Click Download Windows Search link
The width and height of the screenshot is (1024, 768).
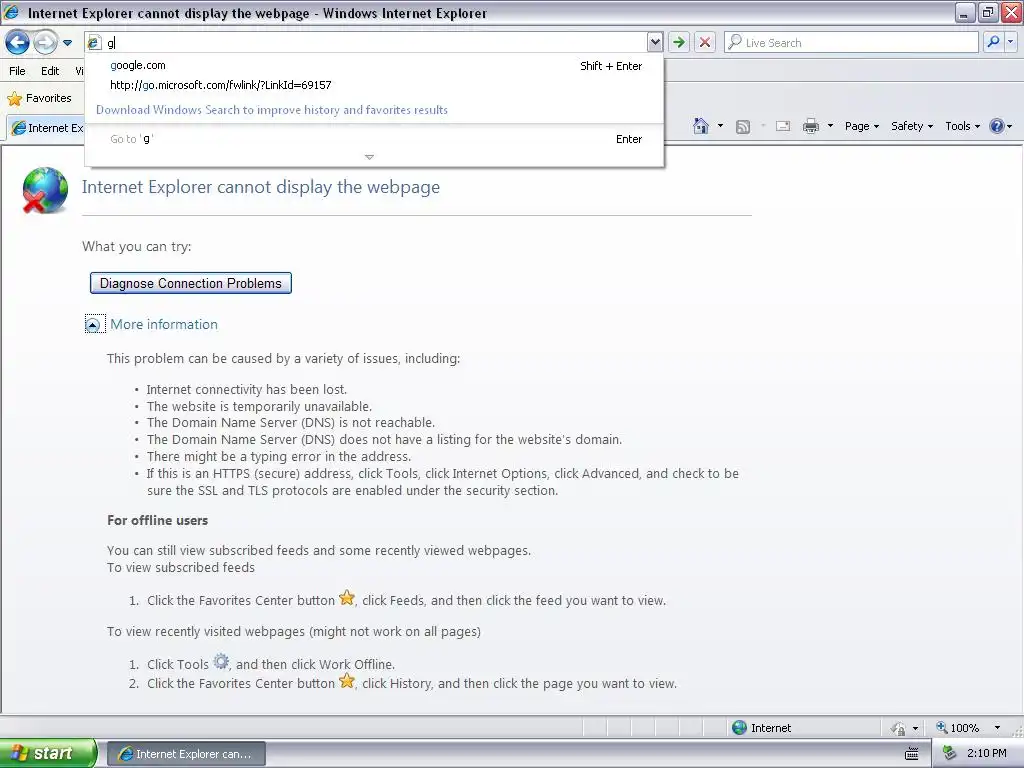[272, 110]
